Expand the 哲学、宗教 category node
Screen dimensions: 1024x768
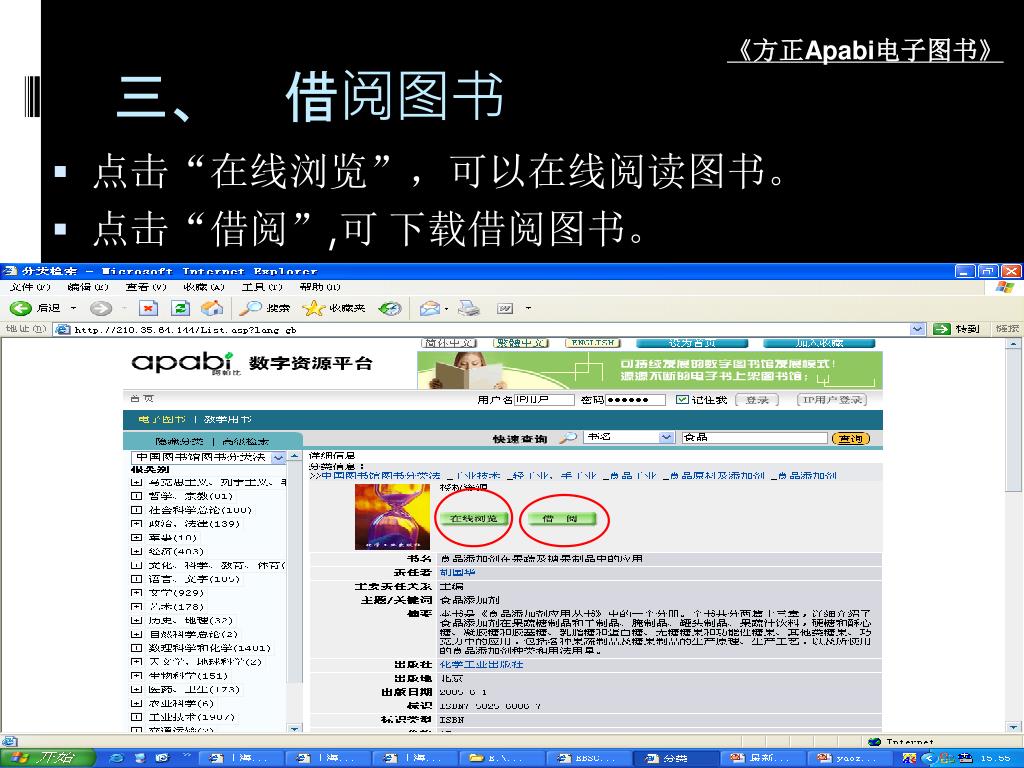pos(136,496)
